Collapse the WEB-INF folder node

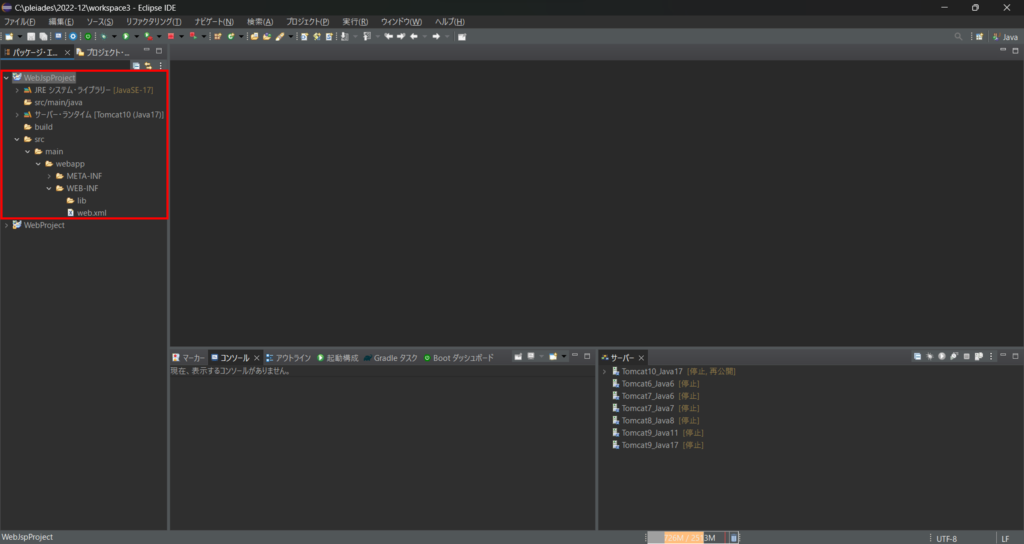click(x=48, y=188)
